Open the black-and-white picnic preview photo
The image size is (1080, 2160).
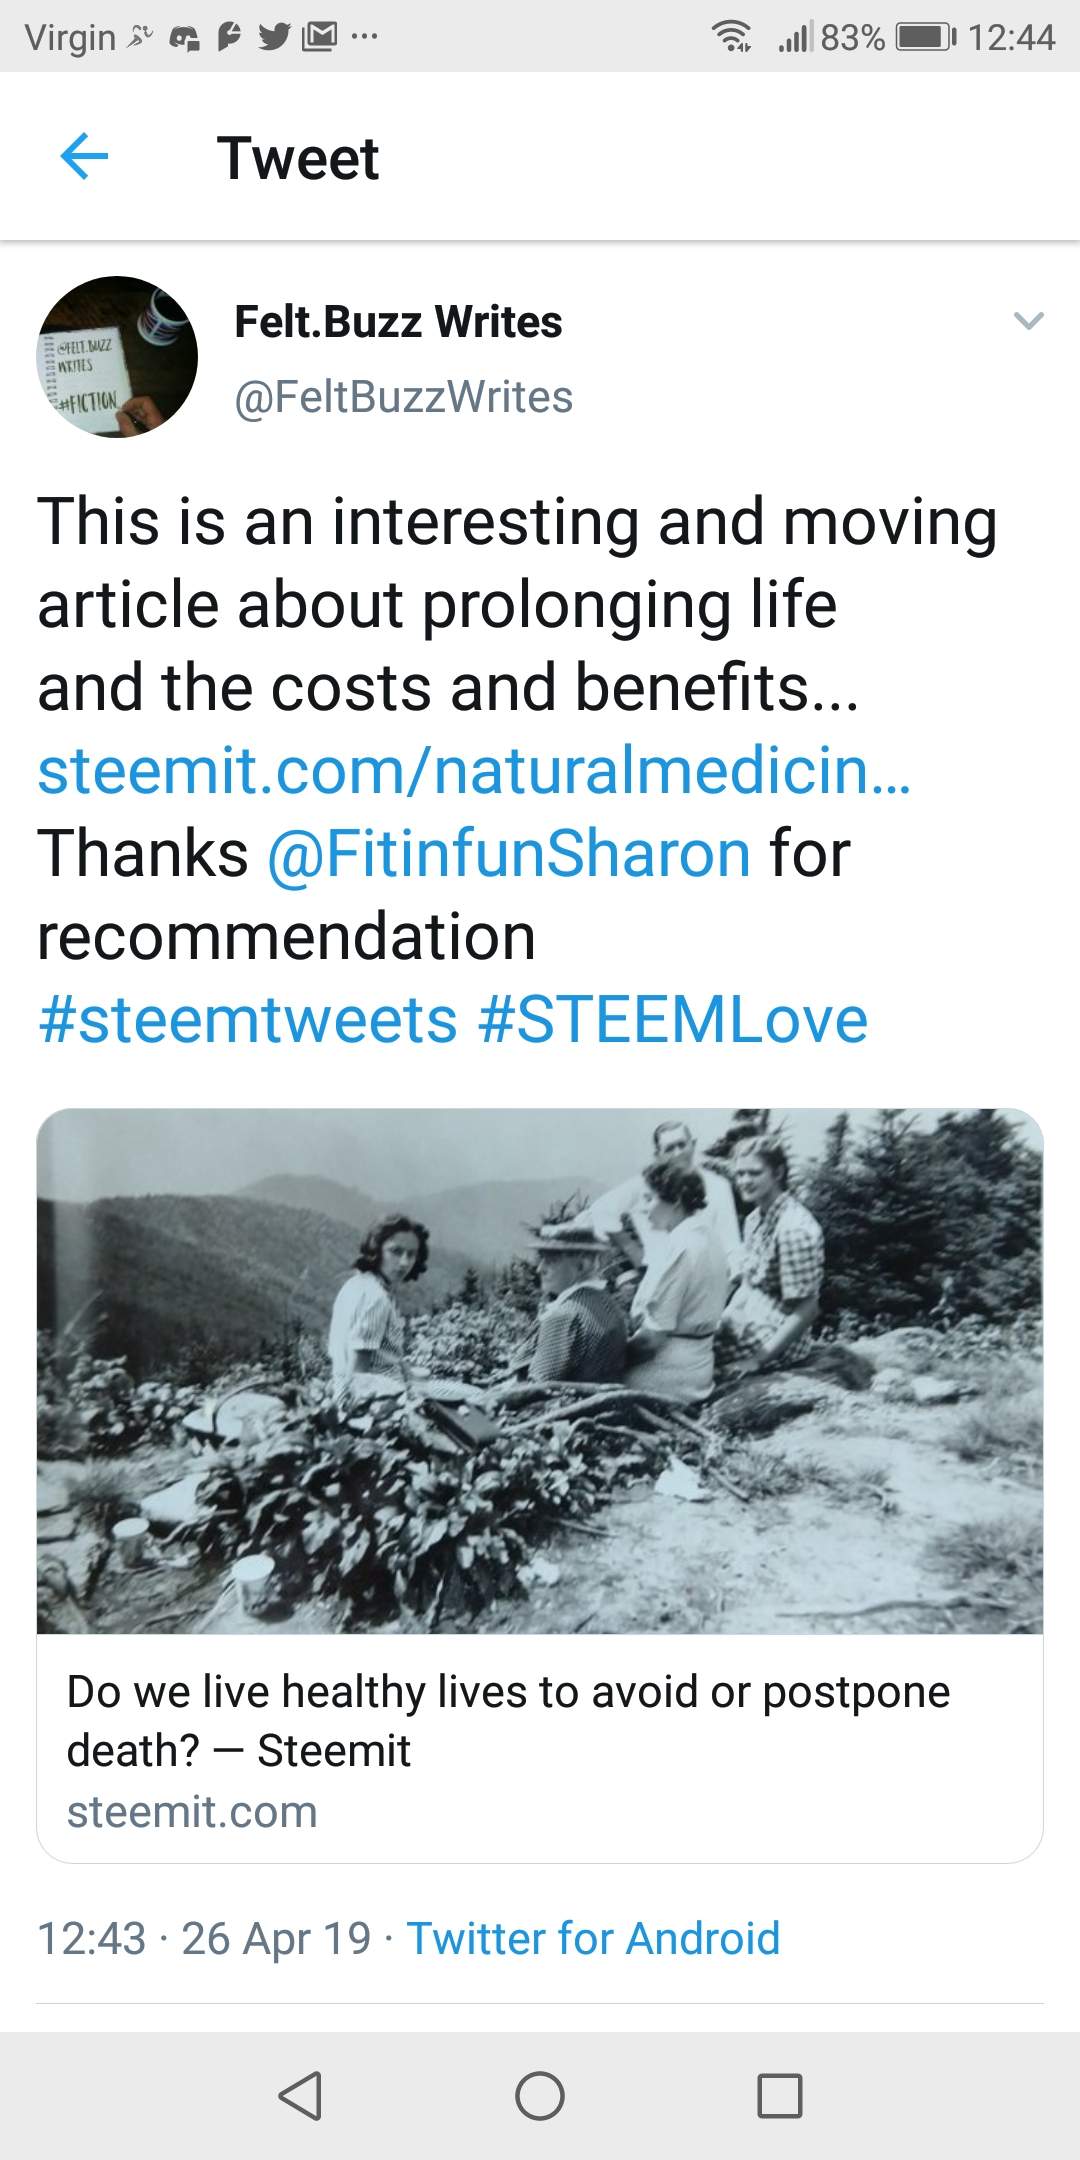(540, 1370)
